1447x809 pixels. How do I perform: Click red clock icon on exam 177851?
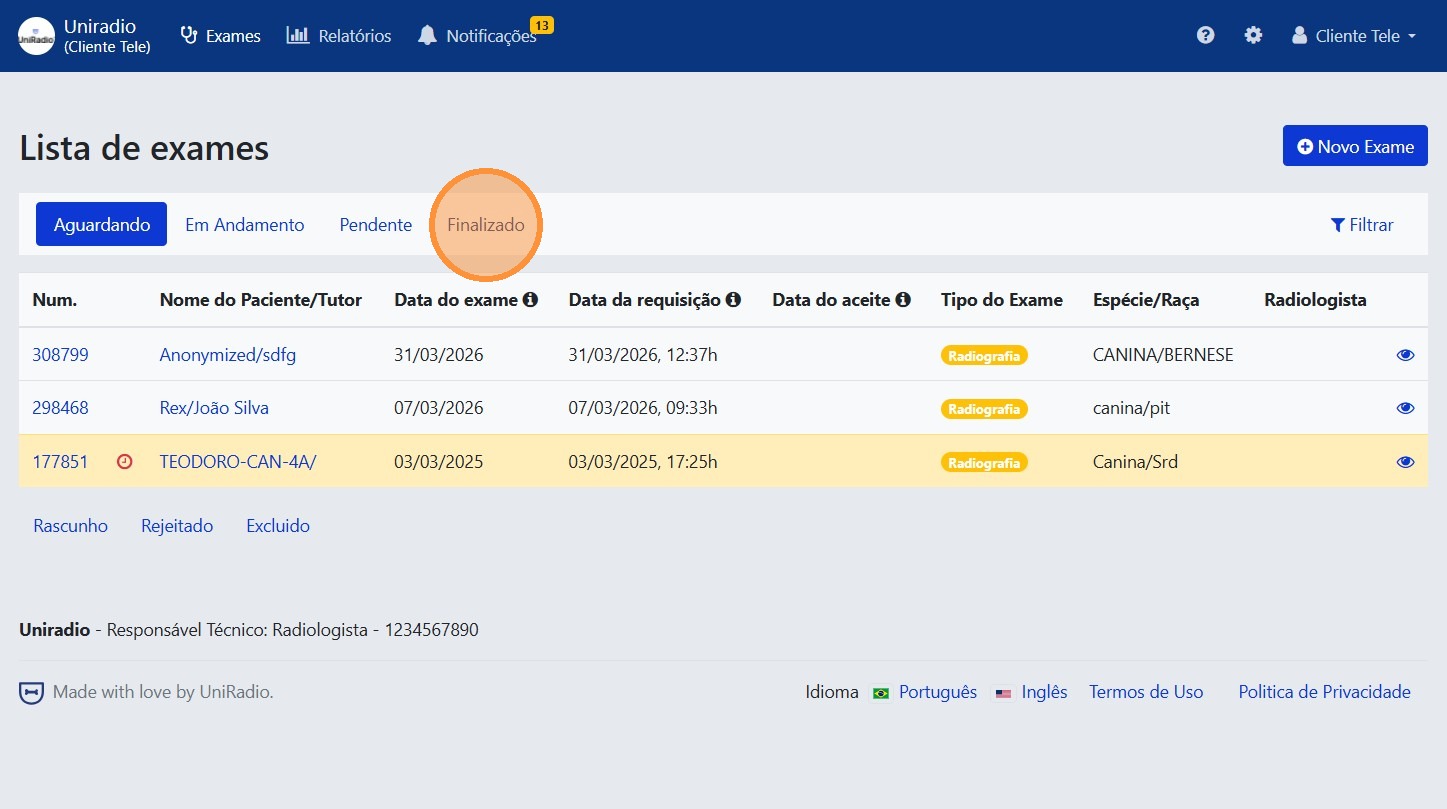125,462
